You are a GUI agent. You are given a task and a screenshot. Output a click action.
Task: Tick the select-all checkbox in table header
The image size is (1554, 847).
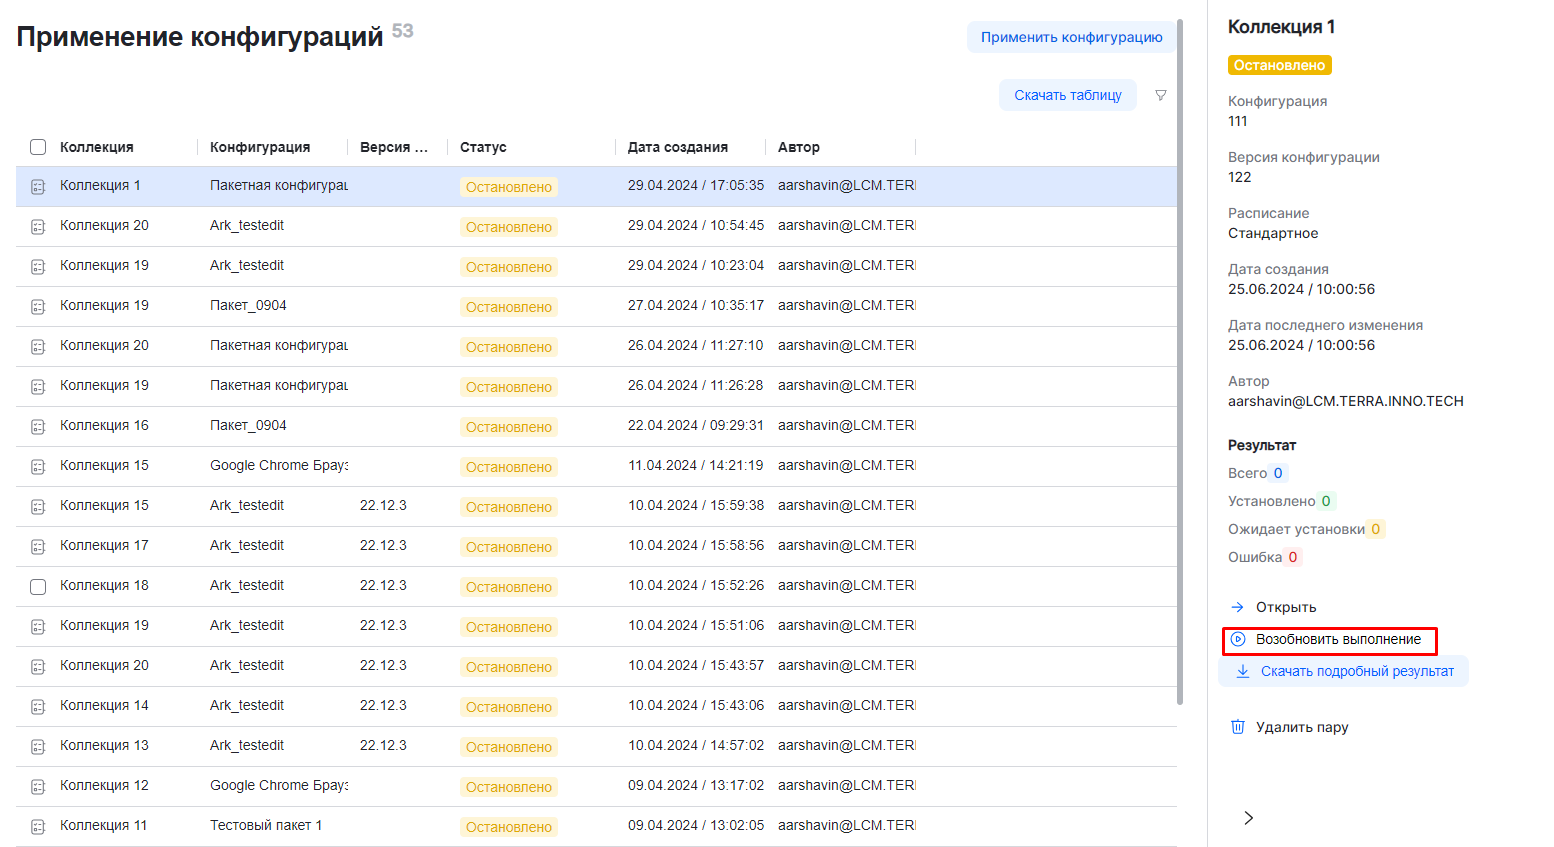pos(38,147)
